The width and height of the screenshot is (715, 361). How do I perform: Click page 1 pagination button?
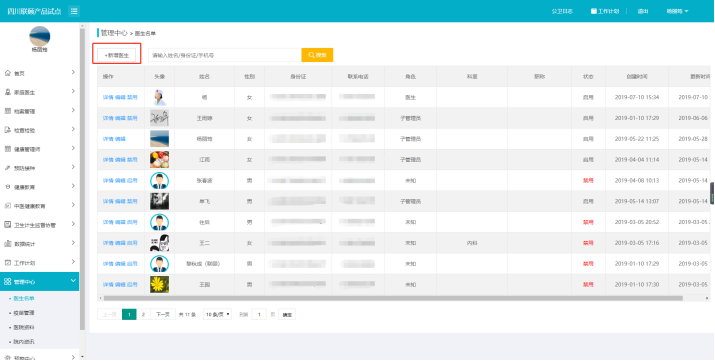(x=129, y=315)
